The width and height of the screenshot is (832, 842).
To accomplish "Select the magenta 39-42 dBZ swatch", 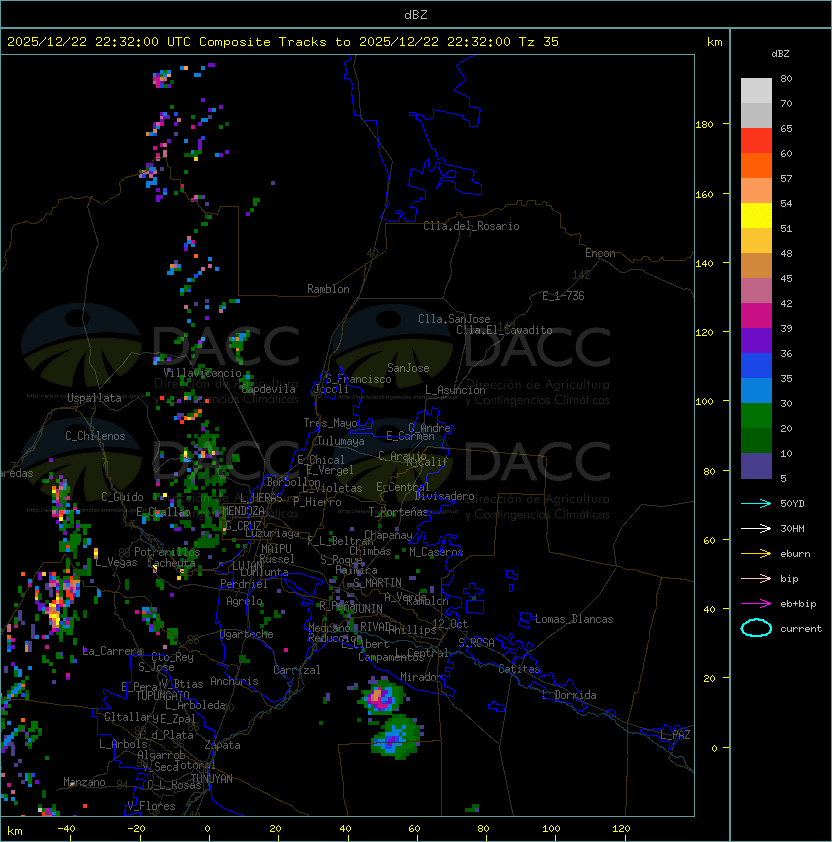I will point(756,316).
